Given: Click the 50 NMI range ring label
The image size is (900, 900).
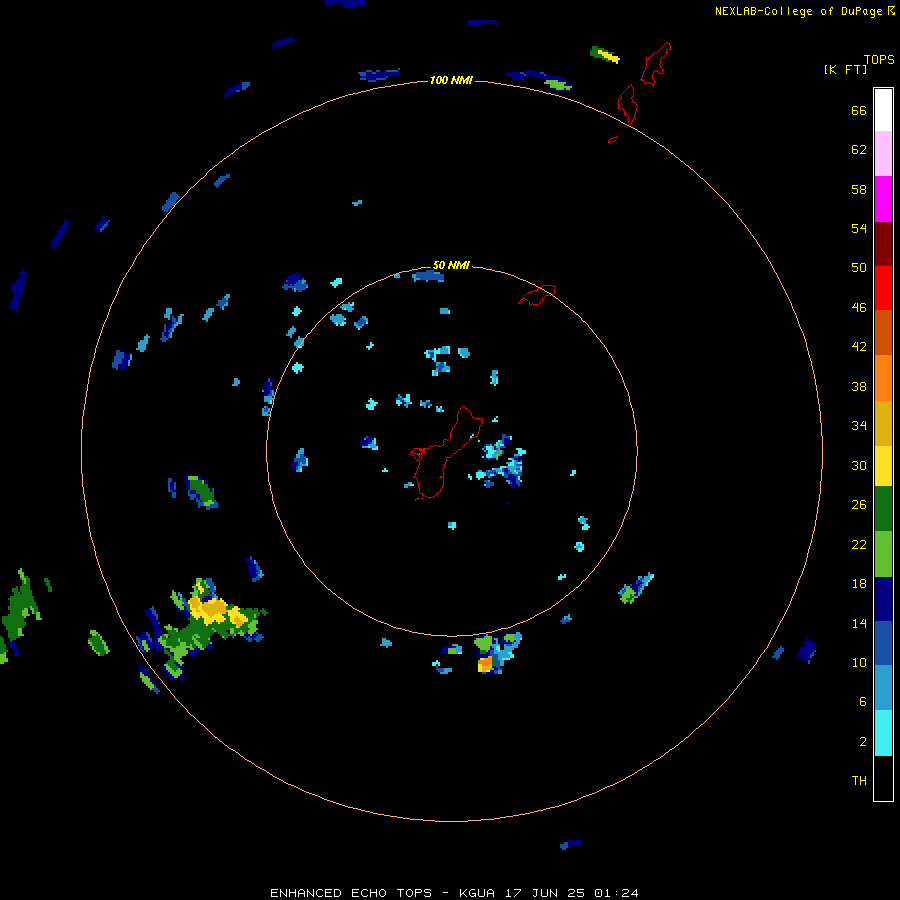Looking at the screenshot, I should pyautogui.click(x=451, y=265).
